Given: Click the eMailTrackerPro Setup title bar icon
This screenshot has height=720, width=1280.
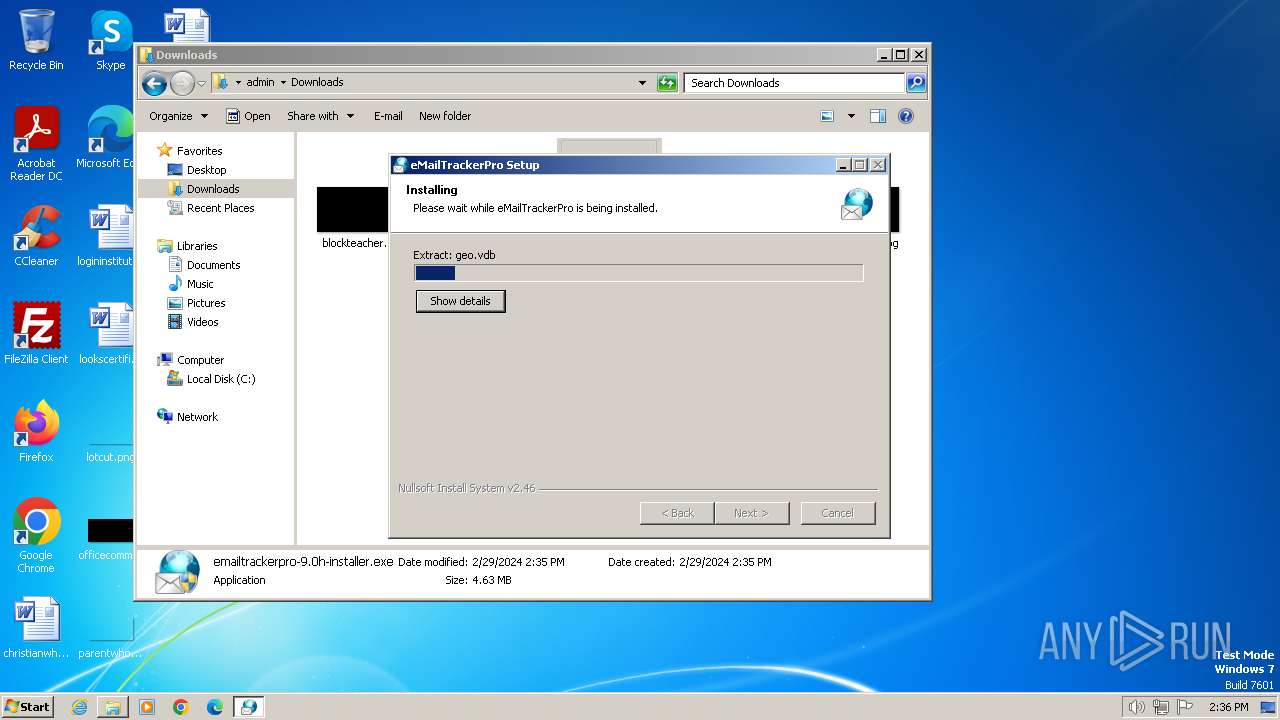Looking at the screenshot, I should (x=400, y=165).
